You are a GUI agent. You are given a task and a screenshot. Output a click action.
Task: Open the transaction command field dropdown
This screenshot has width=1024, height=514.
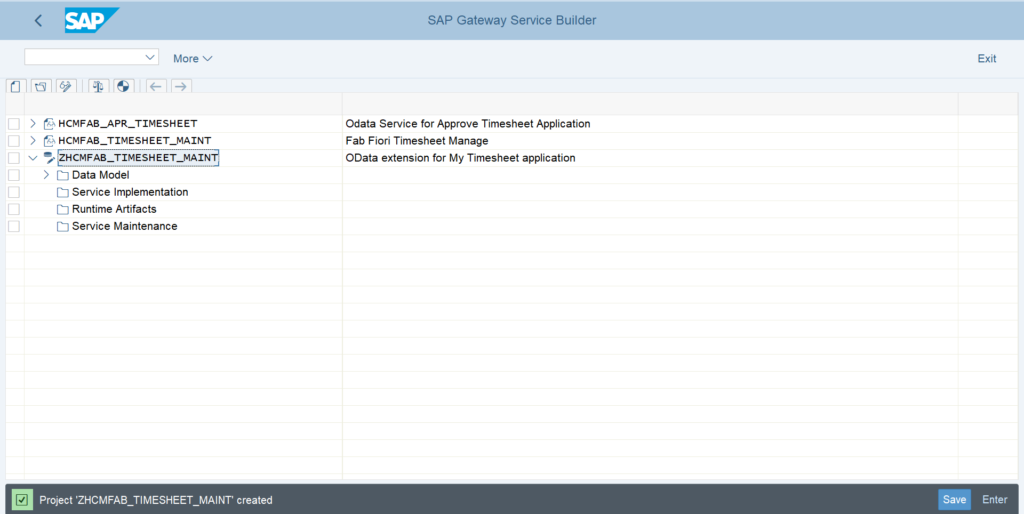click(x=150, y=57)
